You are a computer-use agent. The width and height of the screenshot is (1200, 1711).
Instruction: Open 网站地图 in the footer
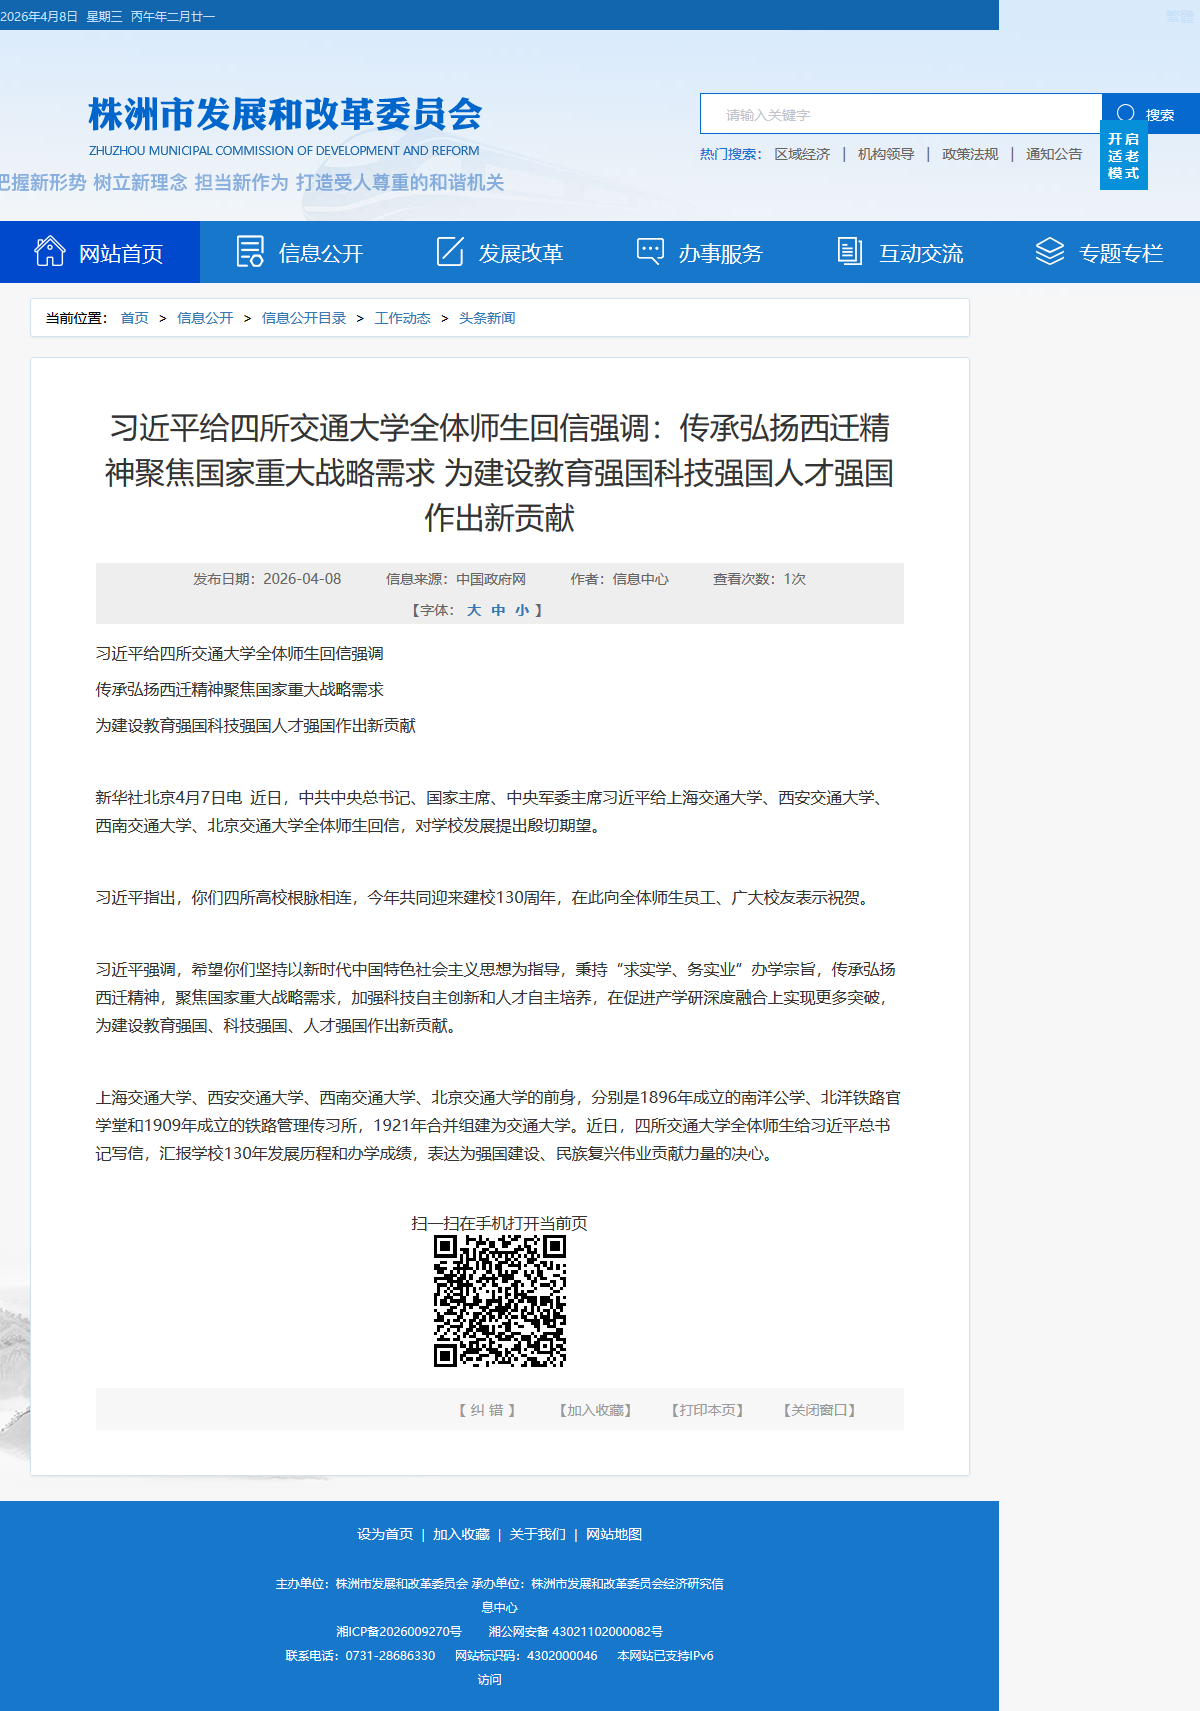pos(614,1534)
